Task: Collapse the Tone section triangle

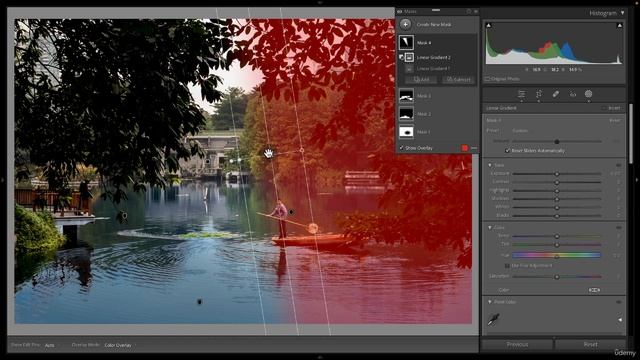Action: pos(490,165)
